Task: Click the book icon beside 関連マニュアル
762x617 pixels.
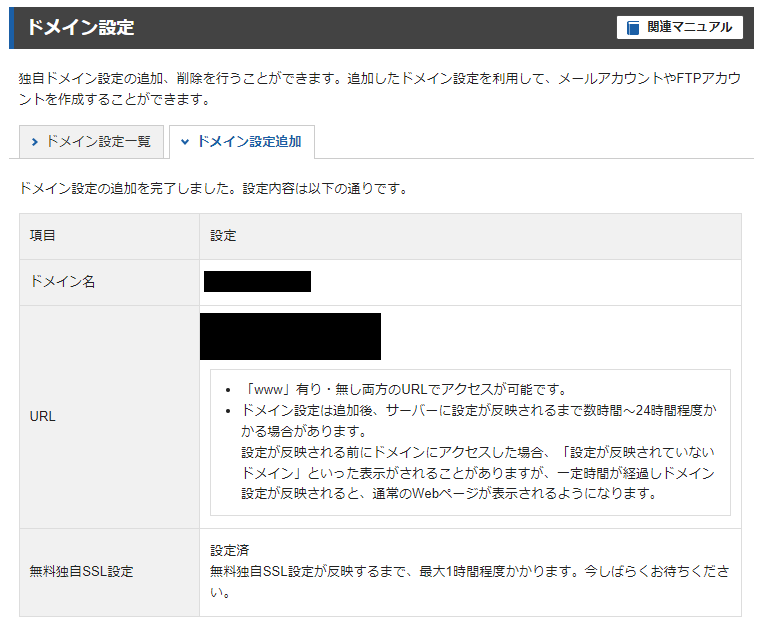Action: 632,28
